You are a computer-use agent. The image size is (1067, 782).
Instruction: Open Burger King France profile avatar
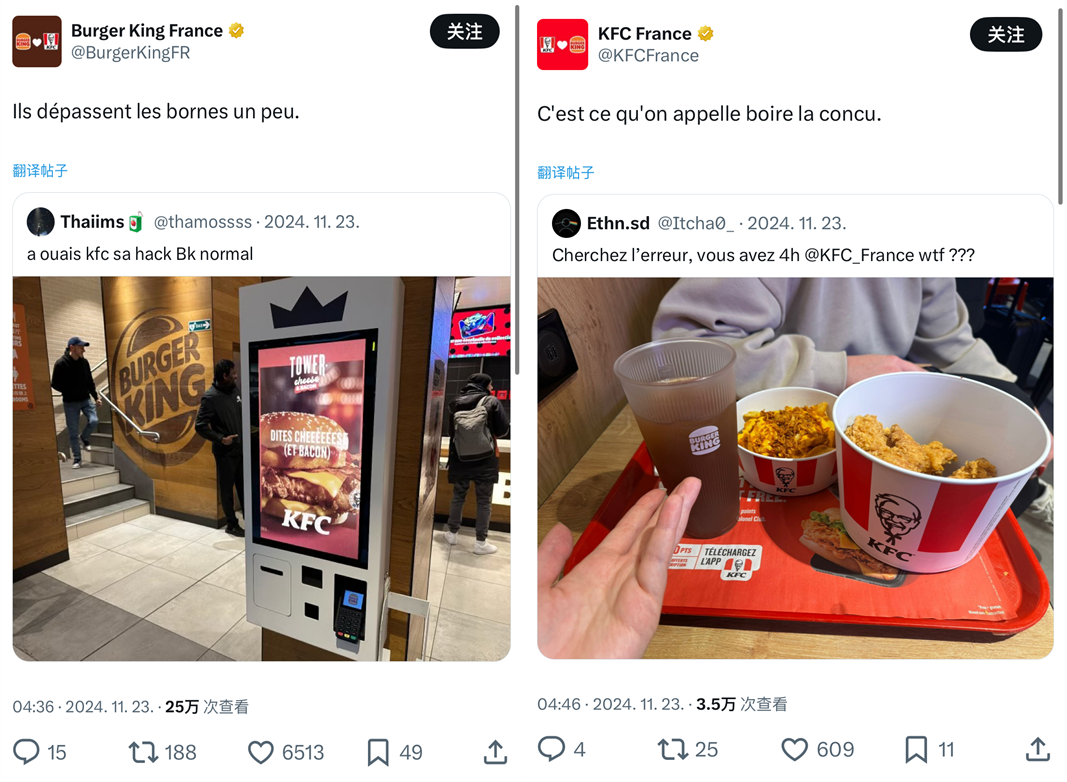coord(37,42)
